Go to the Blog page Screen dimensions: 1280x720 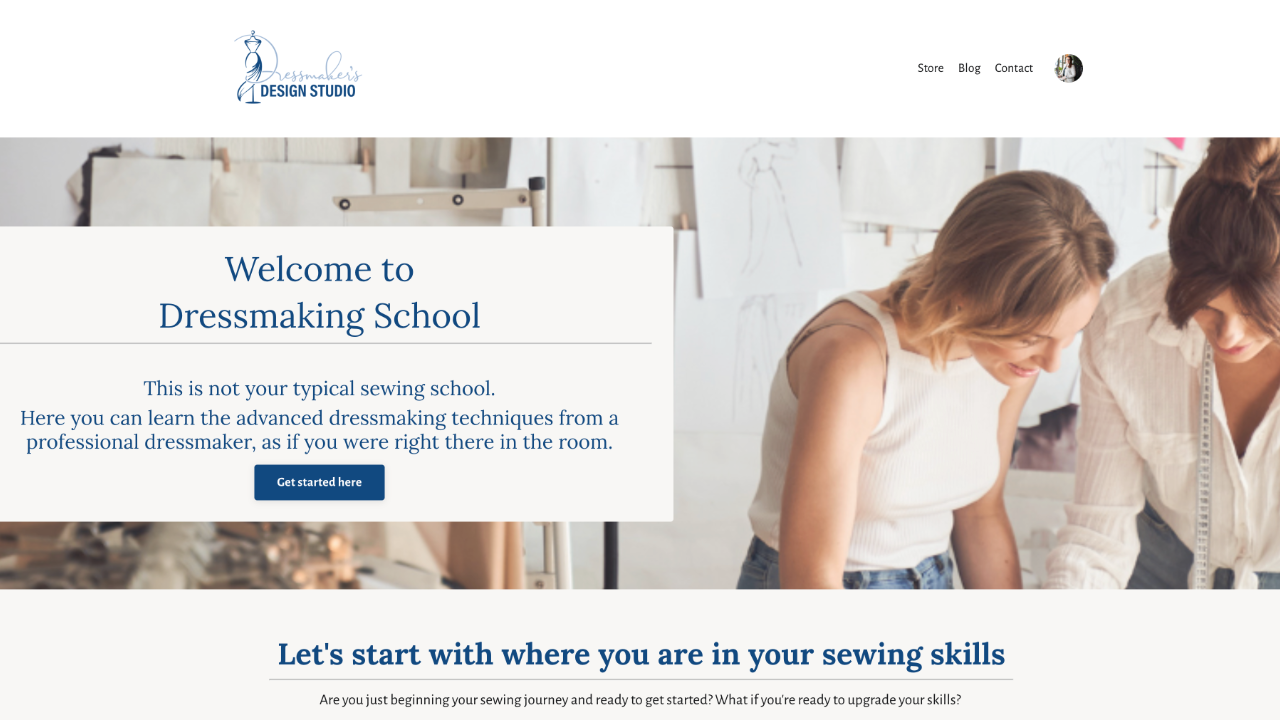969,68
